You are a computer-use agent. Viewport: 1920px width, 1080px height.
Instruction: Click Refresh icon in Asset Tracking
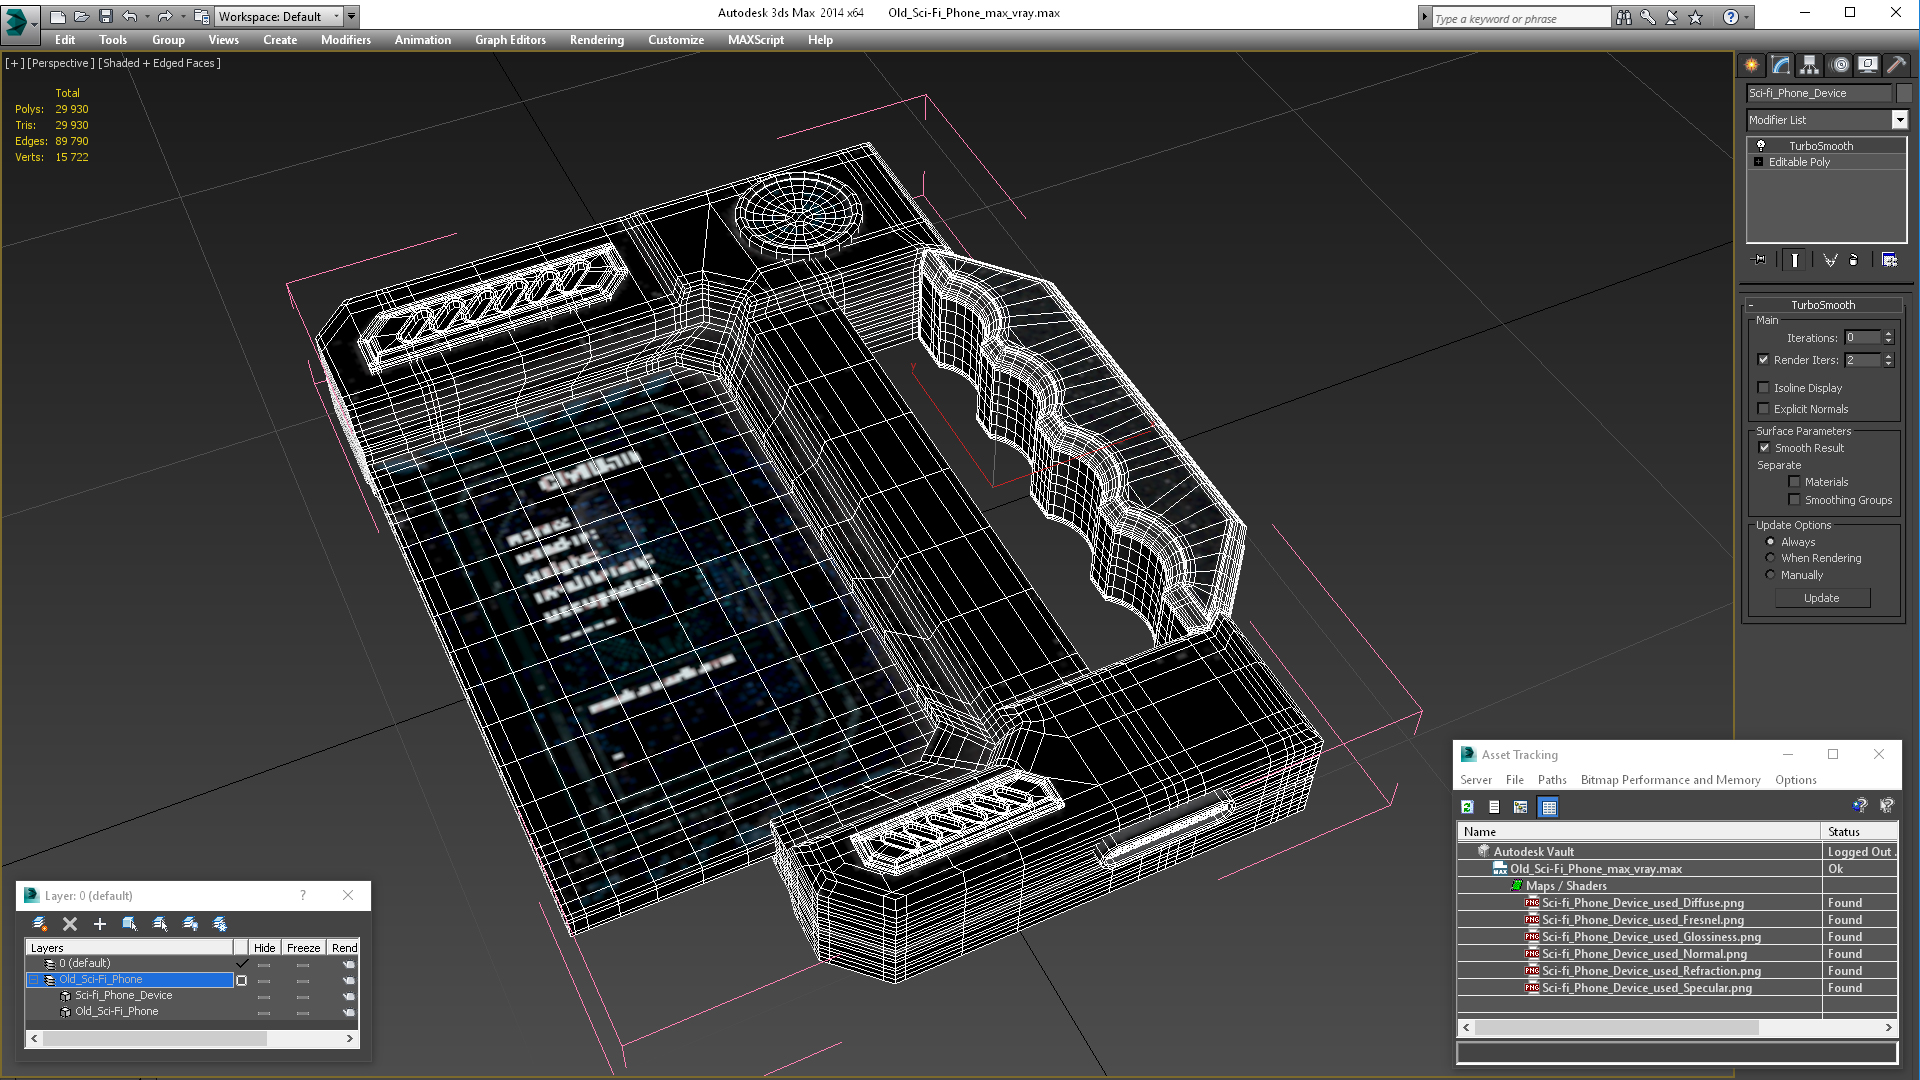click(x=1467, y=807)
